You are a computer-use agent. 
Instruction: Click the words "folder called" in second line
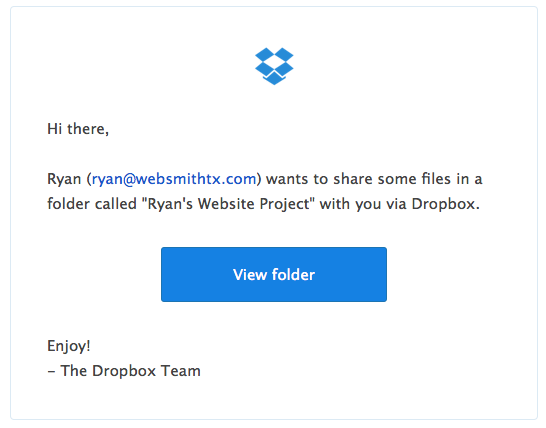click(92, 204)
